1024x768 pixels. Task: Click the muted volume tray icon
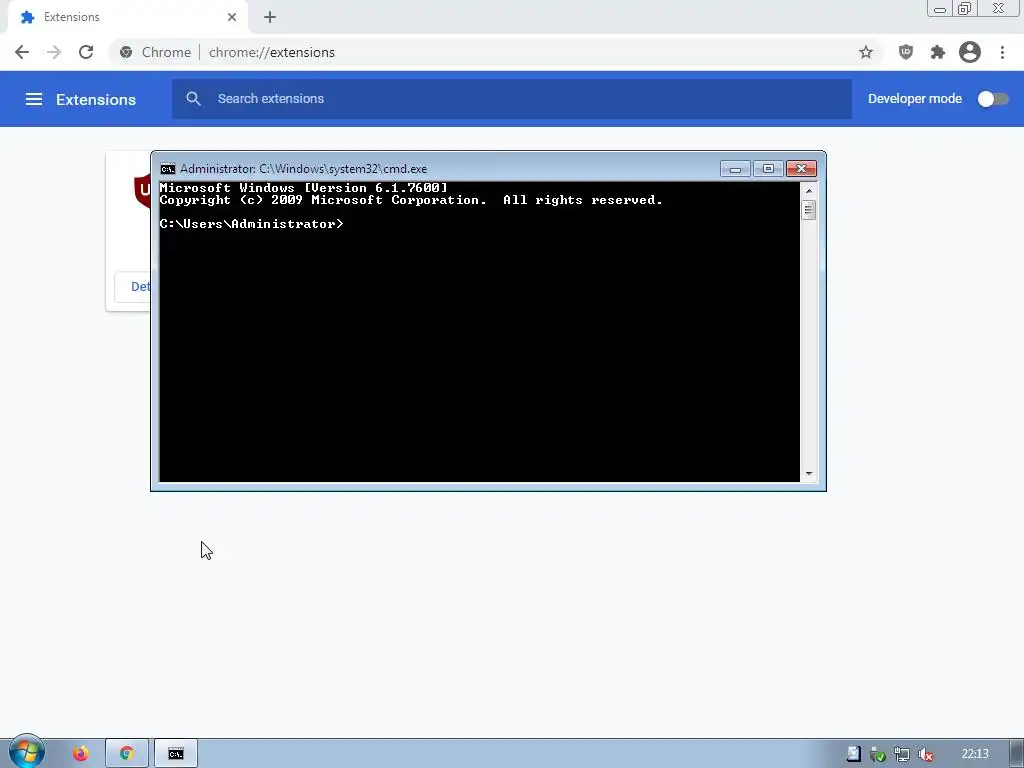point(925,755)
